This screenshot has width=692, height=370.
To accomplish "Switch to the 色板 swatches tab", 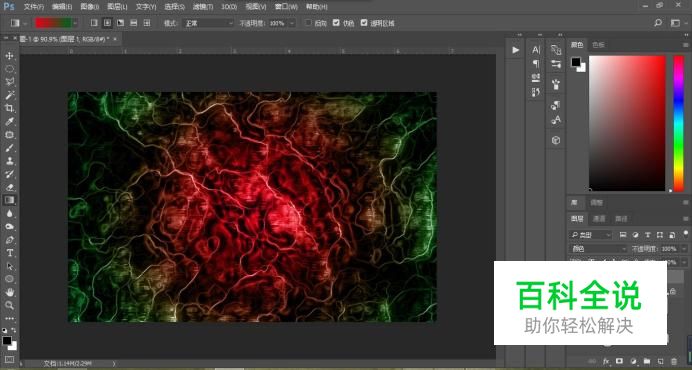I will pyautogui.click(x=598, y=45).
